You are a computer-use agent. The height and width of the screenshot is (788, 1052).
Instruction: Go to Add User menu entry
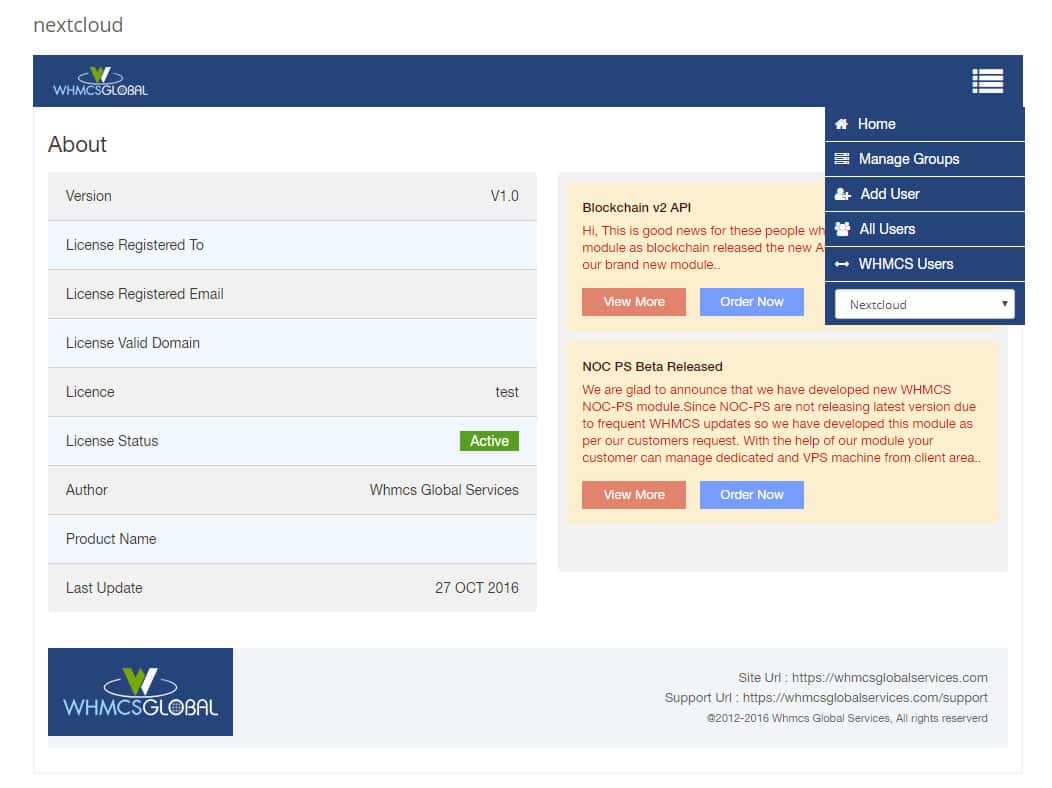(889, 194)
